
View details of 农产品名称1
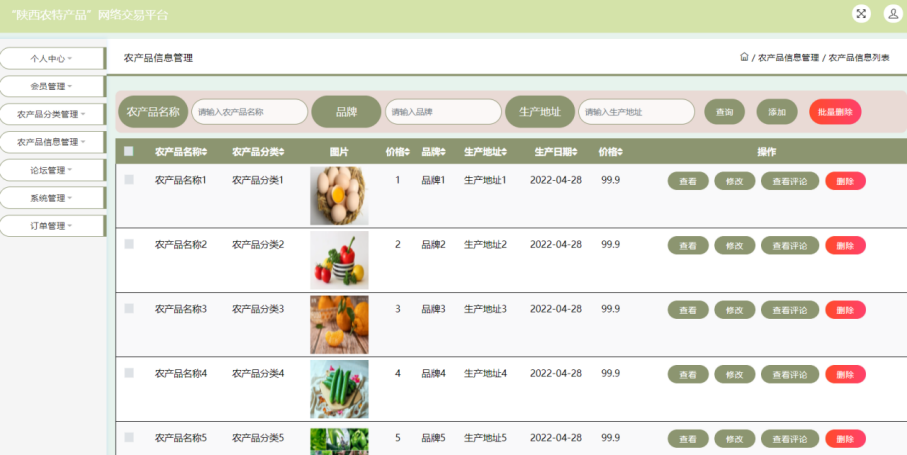[x=688, y=181]
